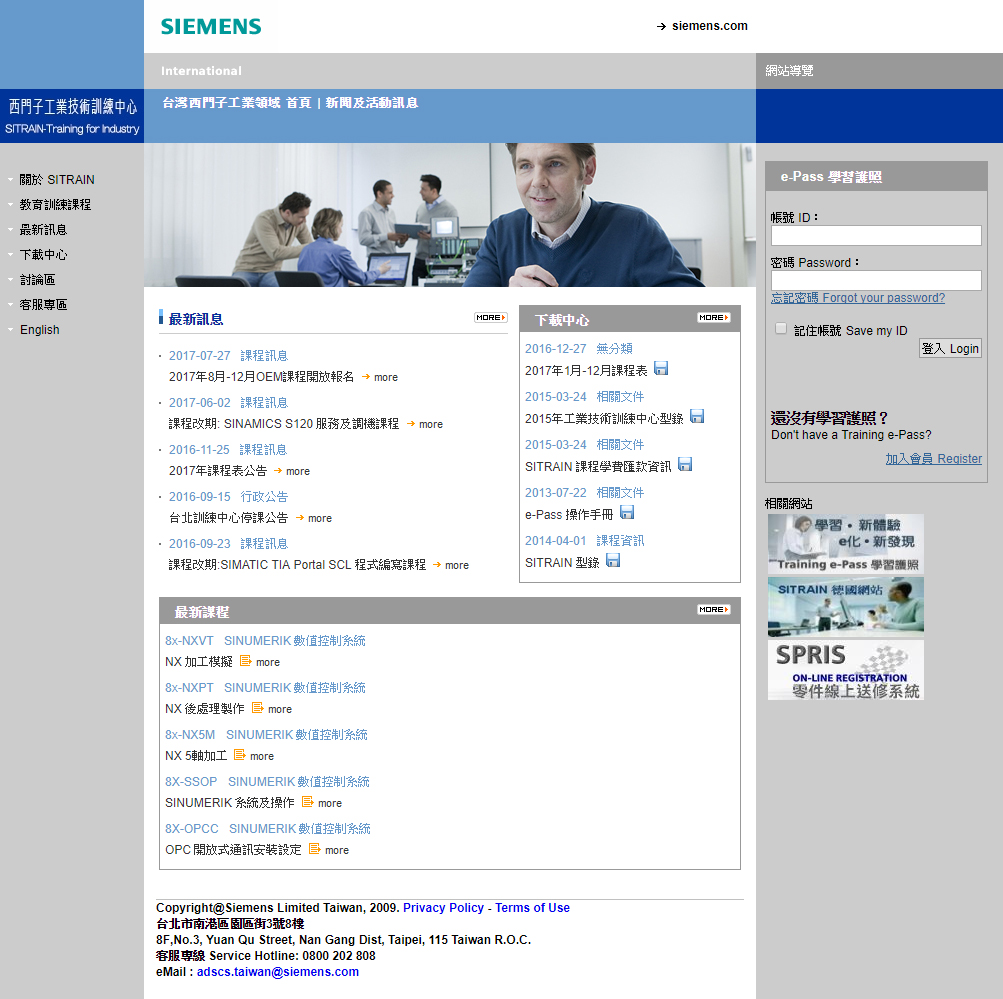Click save icon for 2017年1月-12月課程表
The width and height of the screenshot is (1003, 999).
(661, 369)
